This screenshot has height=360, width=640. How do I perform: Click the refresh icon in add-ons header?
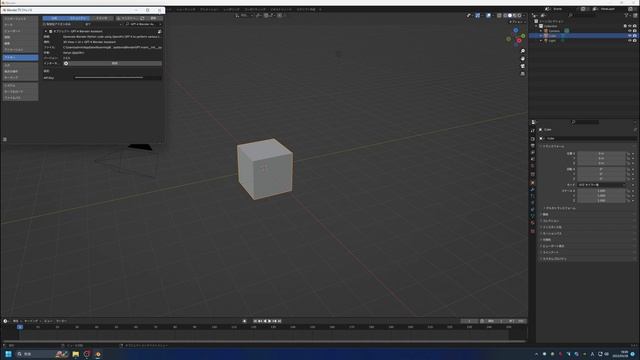pos(142,18)
